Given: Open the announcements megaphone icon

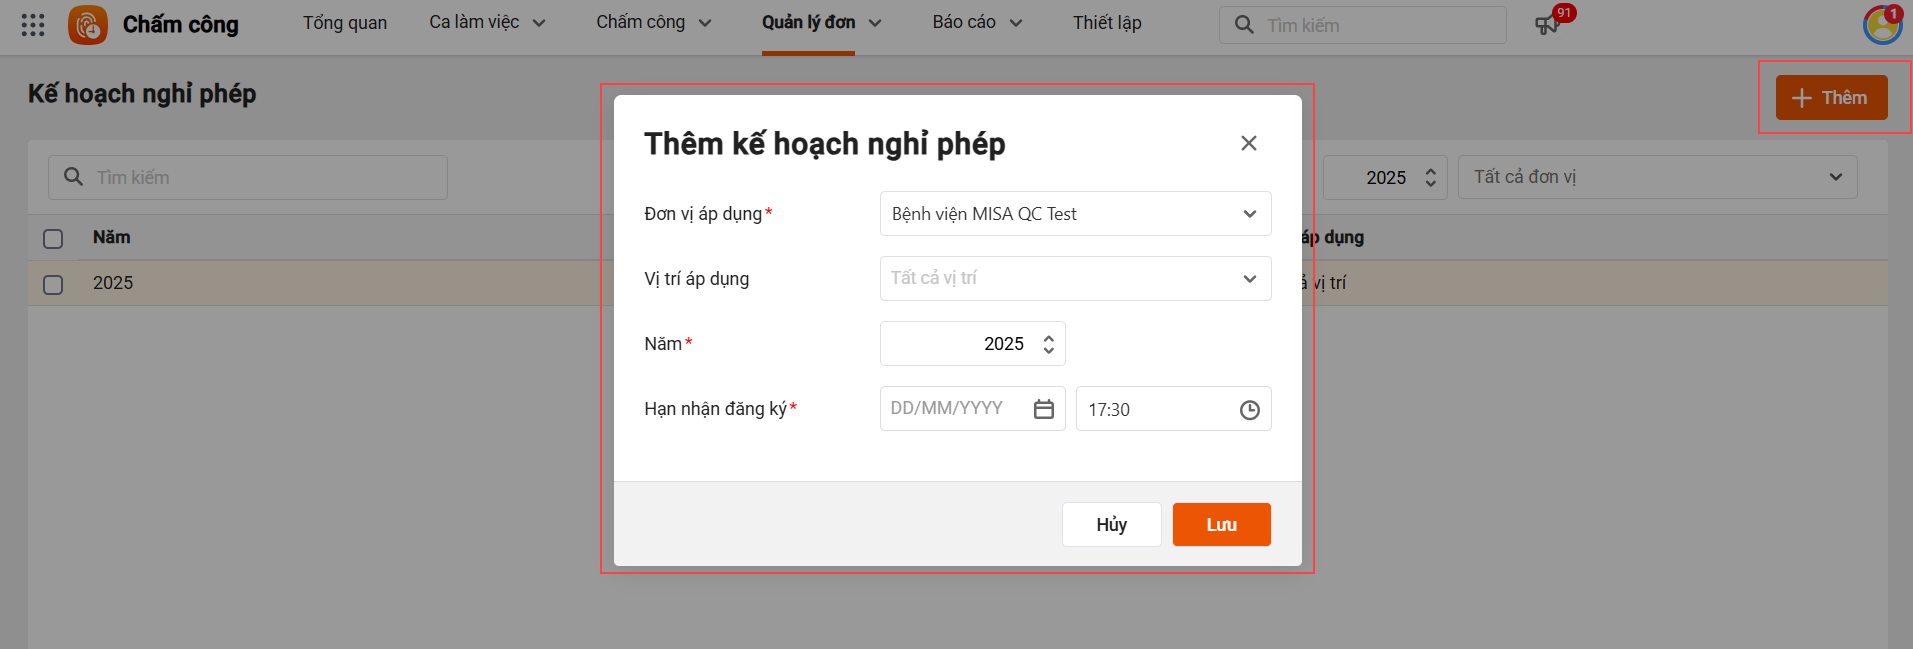Looking at the screenshot, I should 1547,25.
